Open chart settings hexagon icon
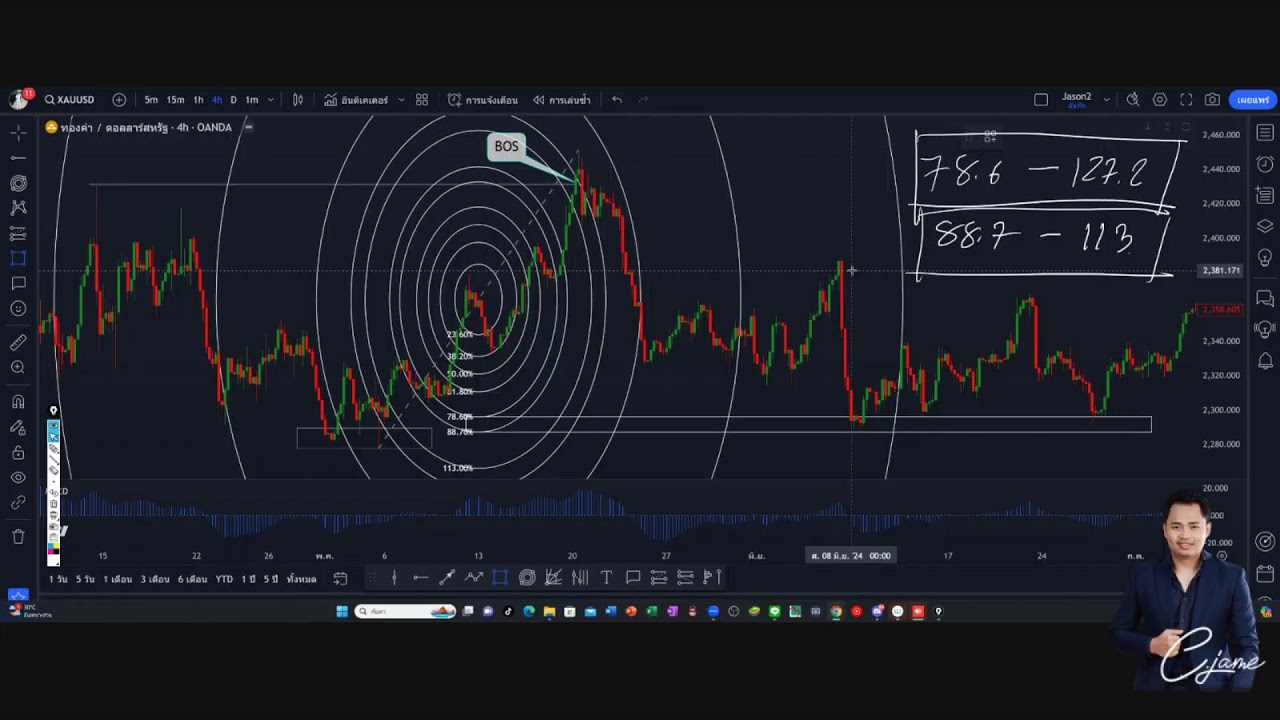This screenshot has height=720, width=1280. (x=1160, y=100)
